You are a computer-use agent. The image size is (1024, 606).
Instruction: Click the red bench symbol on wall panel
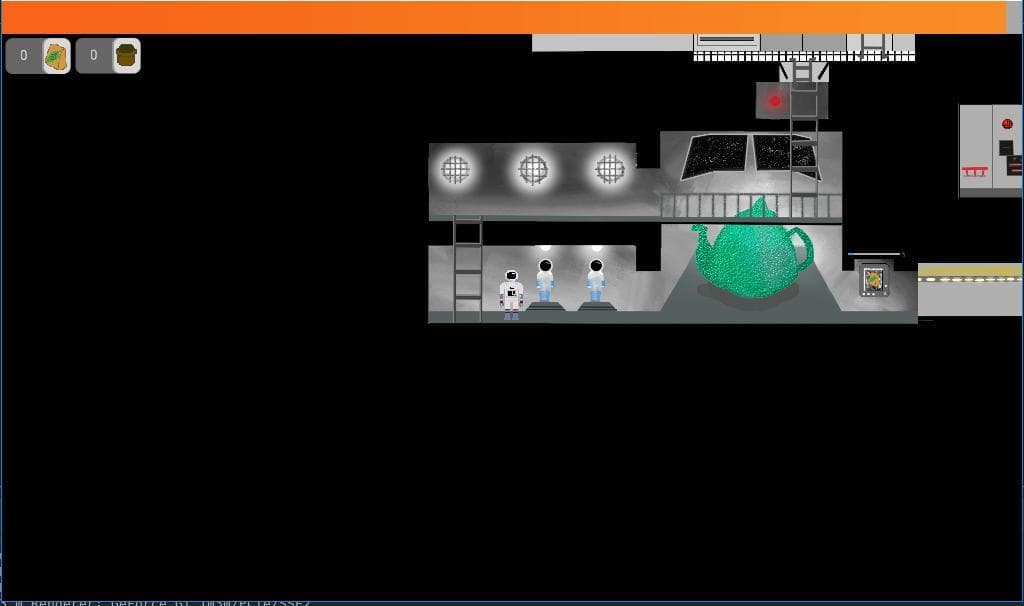click(x=974, y=171)
